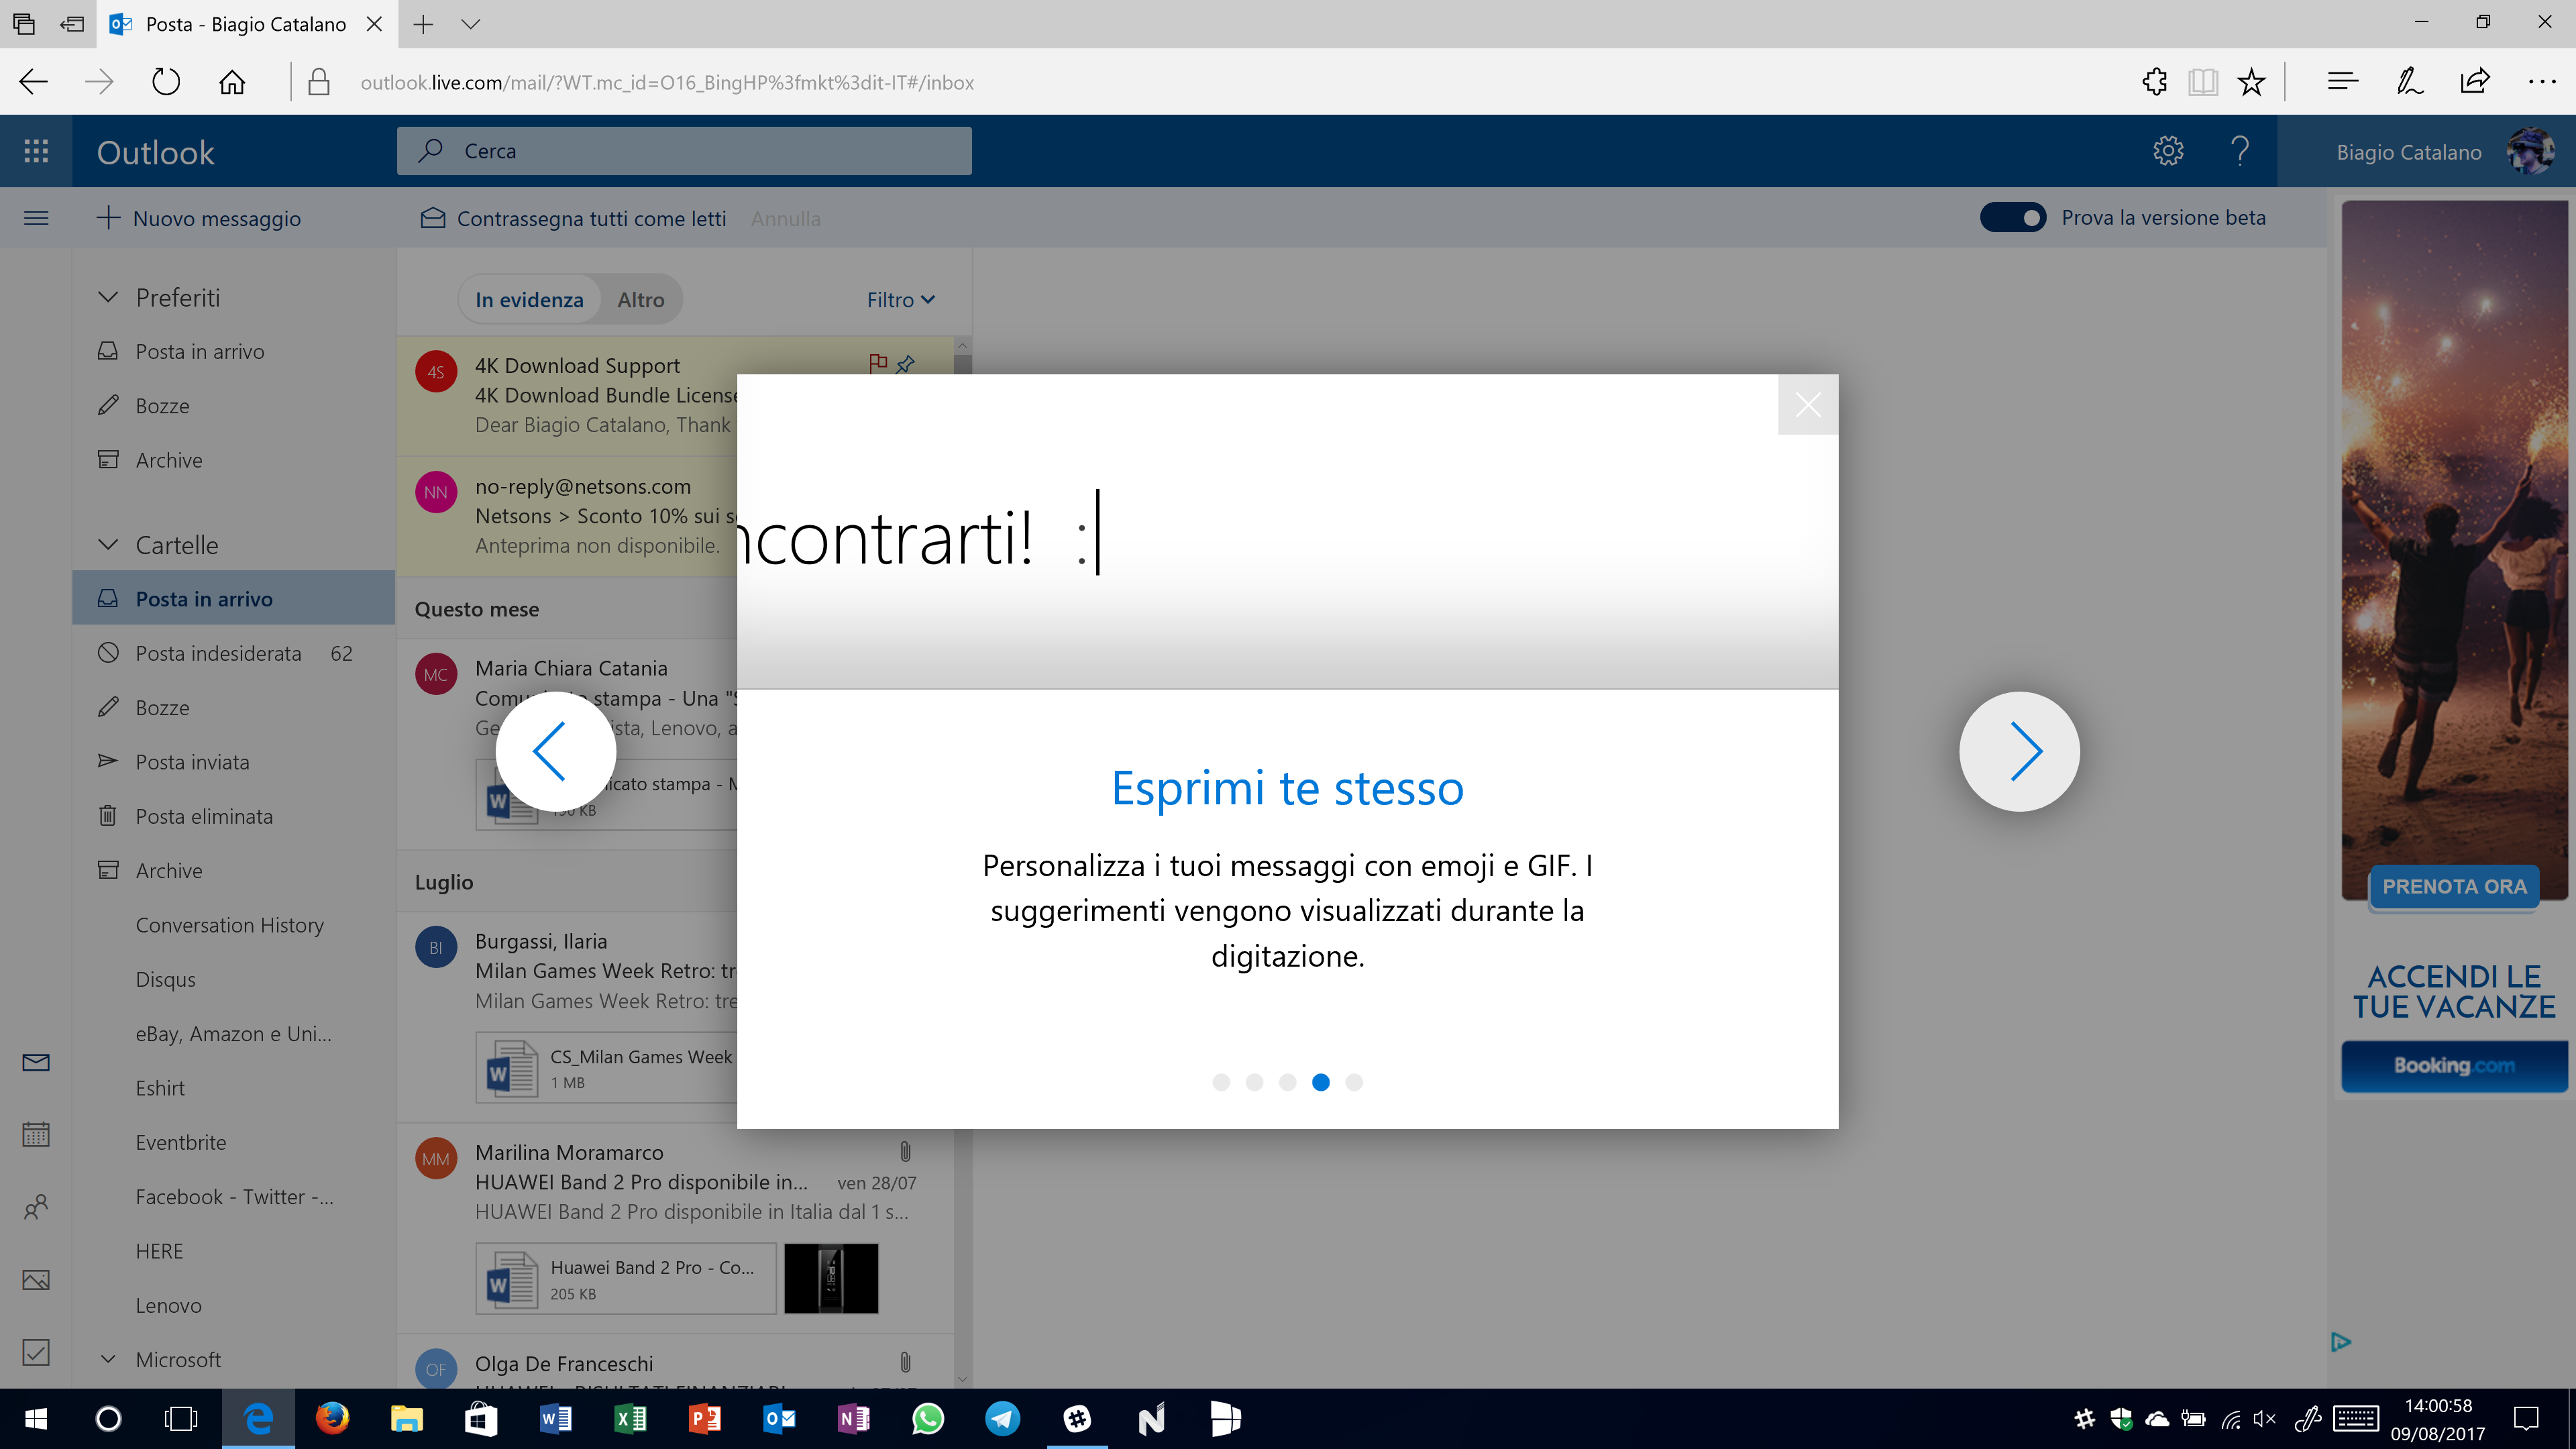
Task: Open the Outlook app launcher grid
Action: [x=36, y=151]
